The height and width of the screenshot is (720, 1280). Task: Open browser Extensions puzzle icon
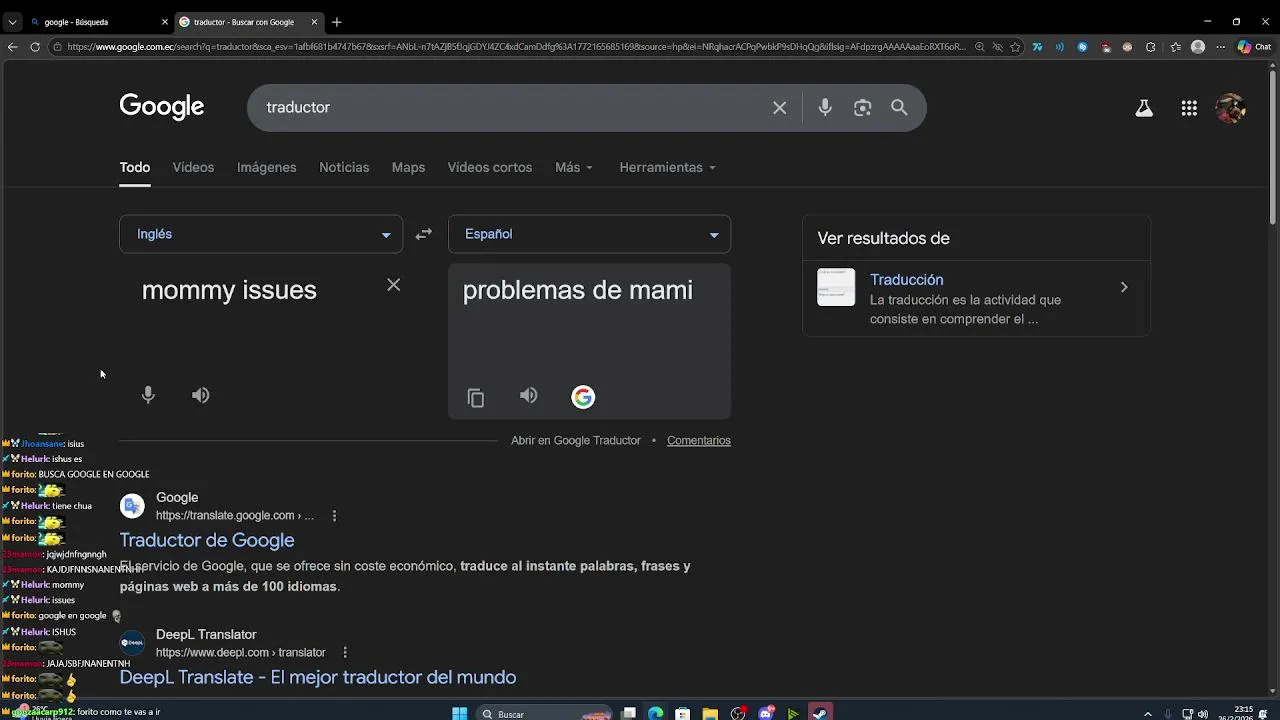[1150, 47]
